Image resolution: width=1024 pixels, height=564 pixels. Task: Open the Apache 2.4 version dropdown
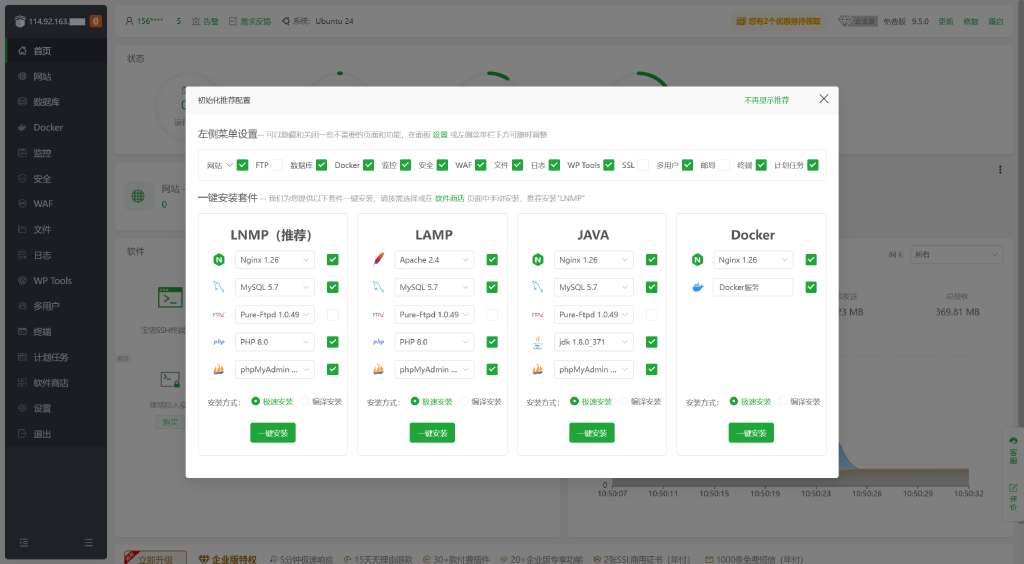click(434, 260)
